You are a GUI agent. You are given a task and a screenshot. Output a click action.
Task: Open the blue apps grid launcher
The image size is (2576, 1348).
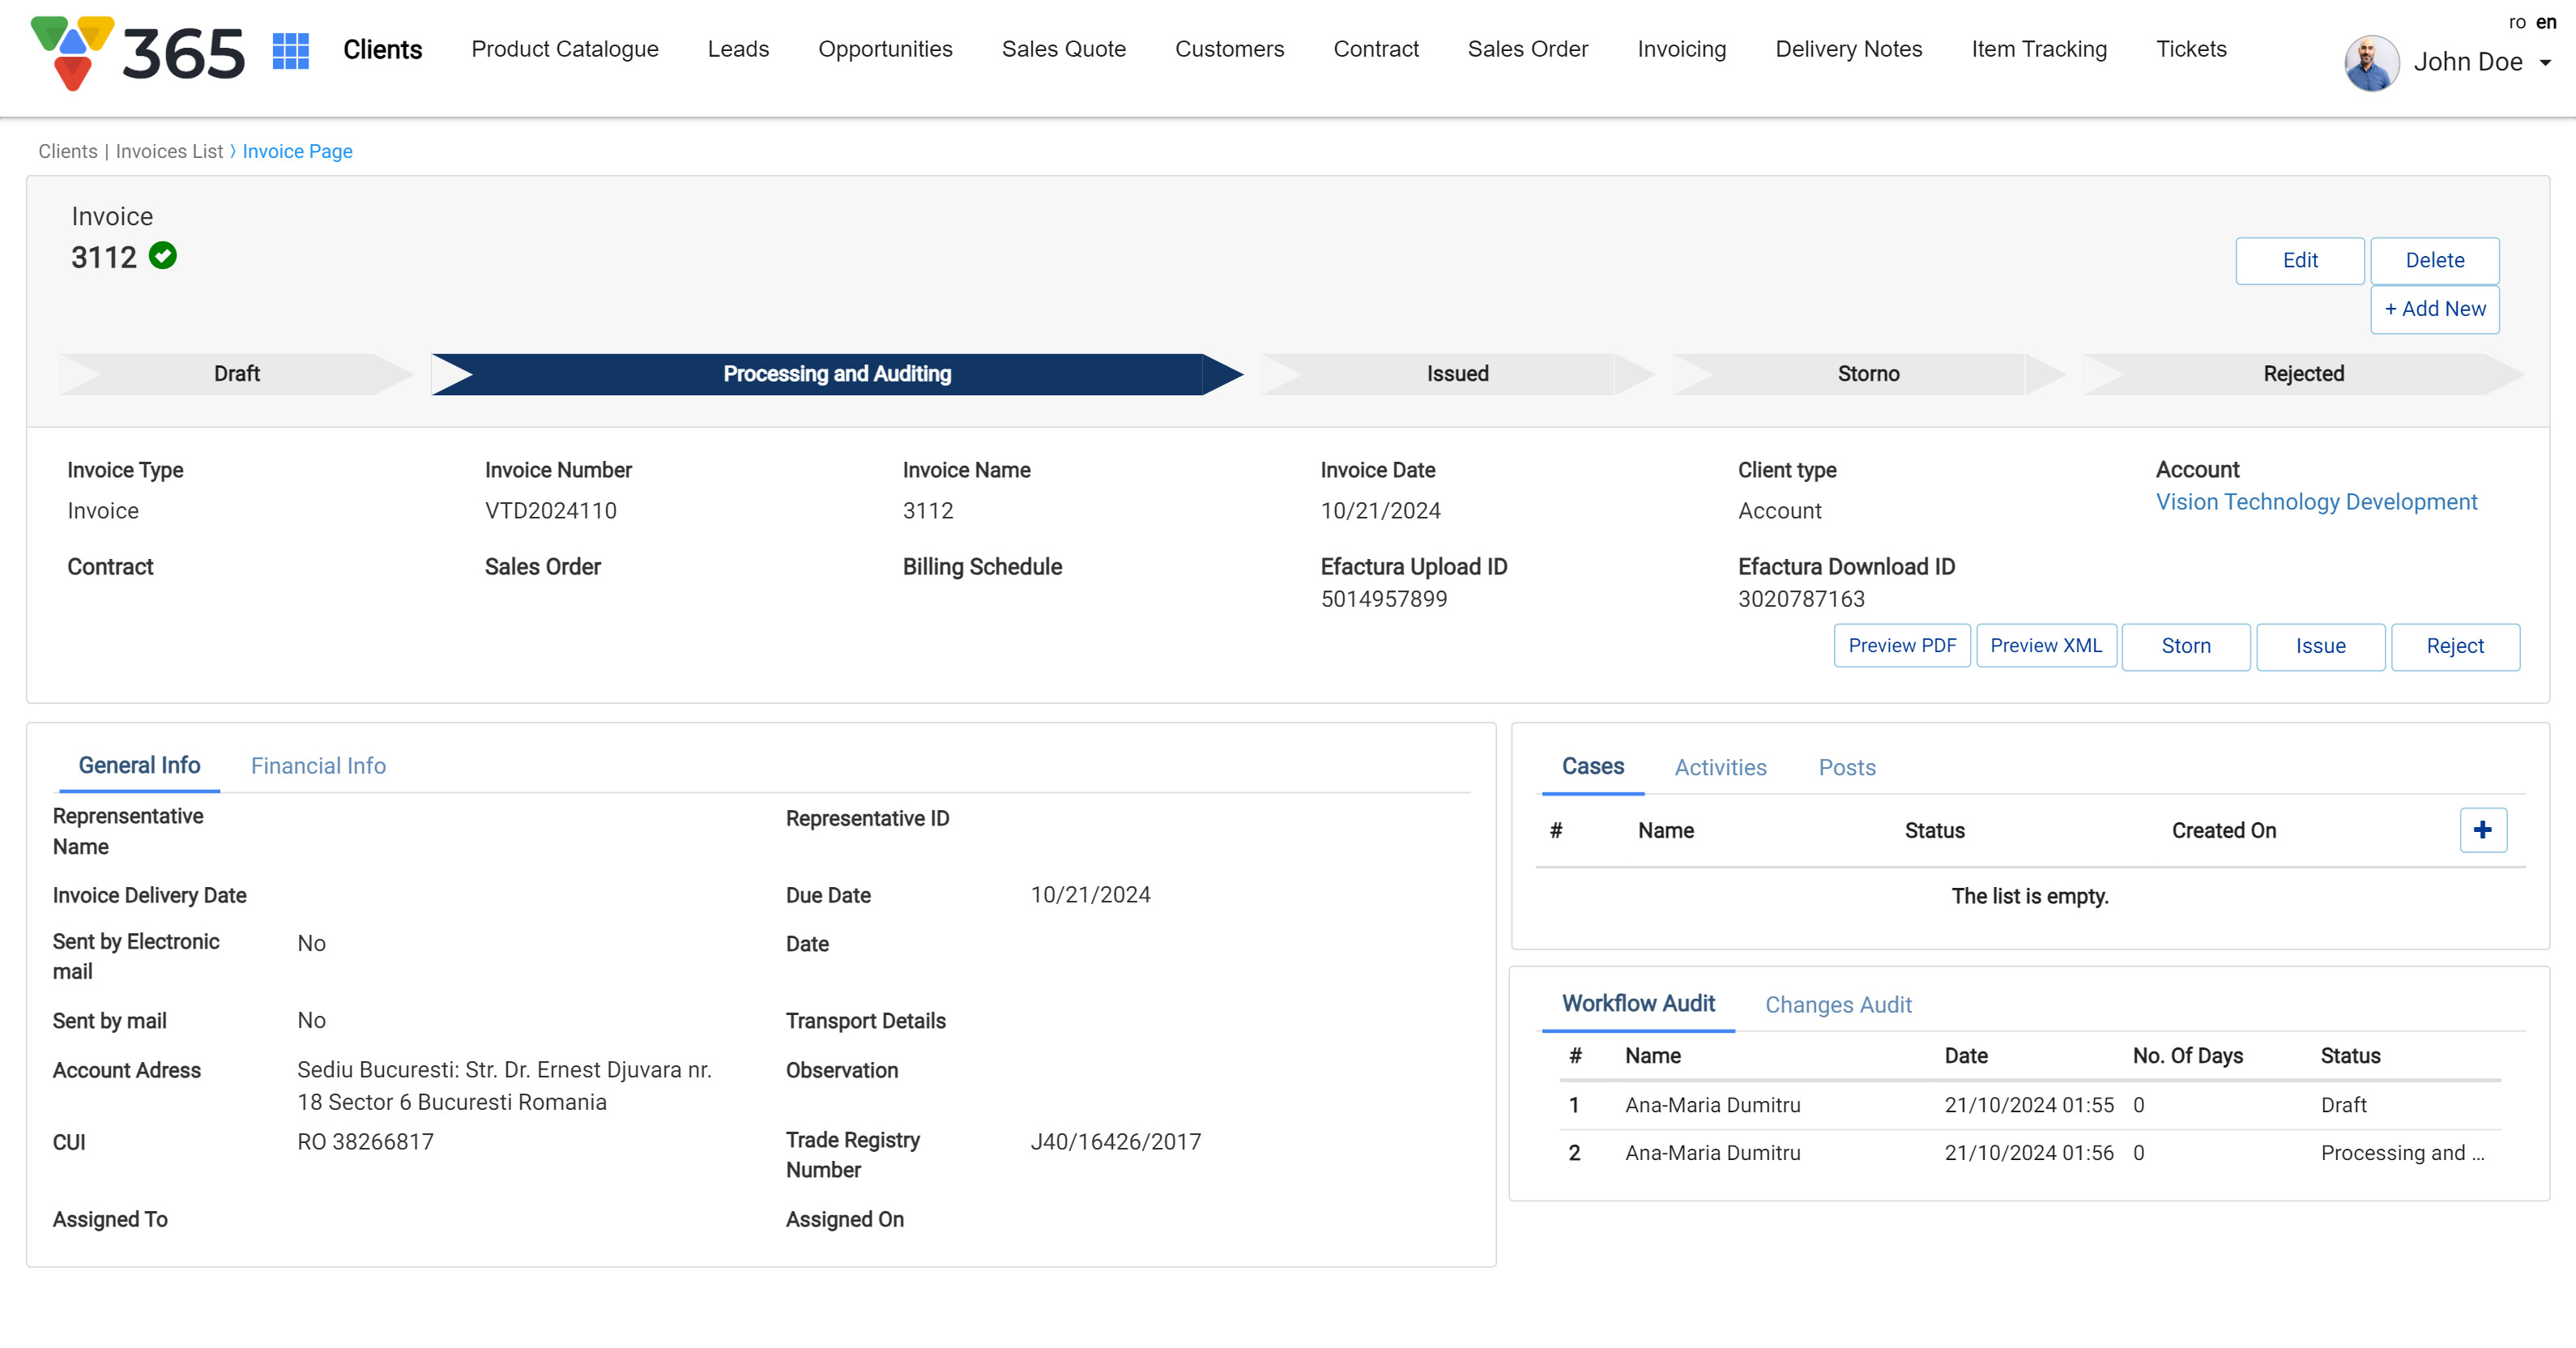click(x=290, y=50)
